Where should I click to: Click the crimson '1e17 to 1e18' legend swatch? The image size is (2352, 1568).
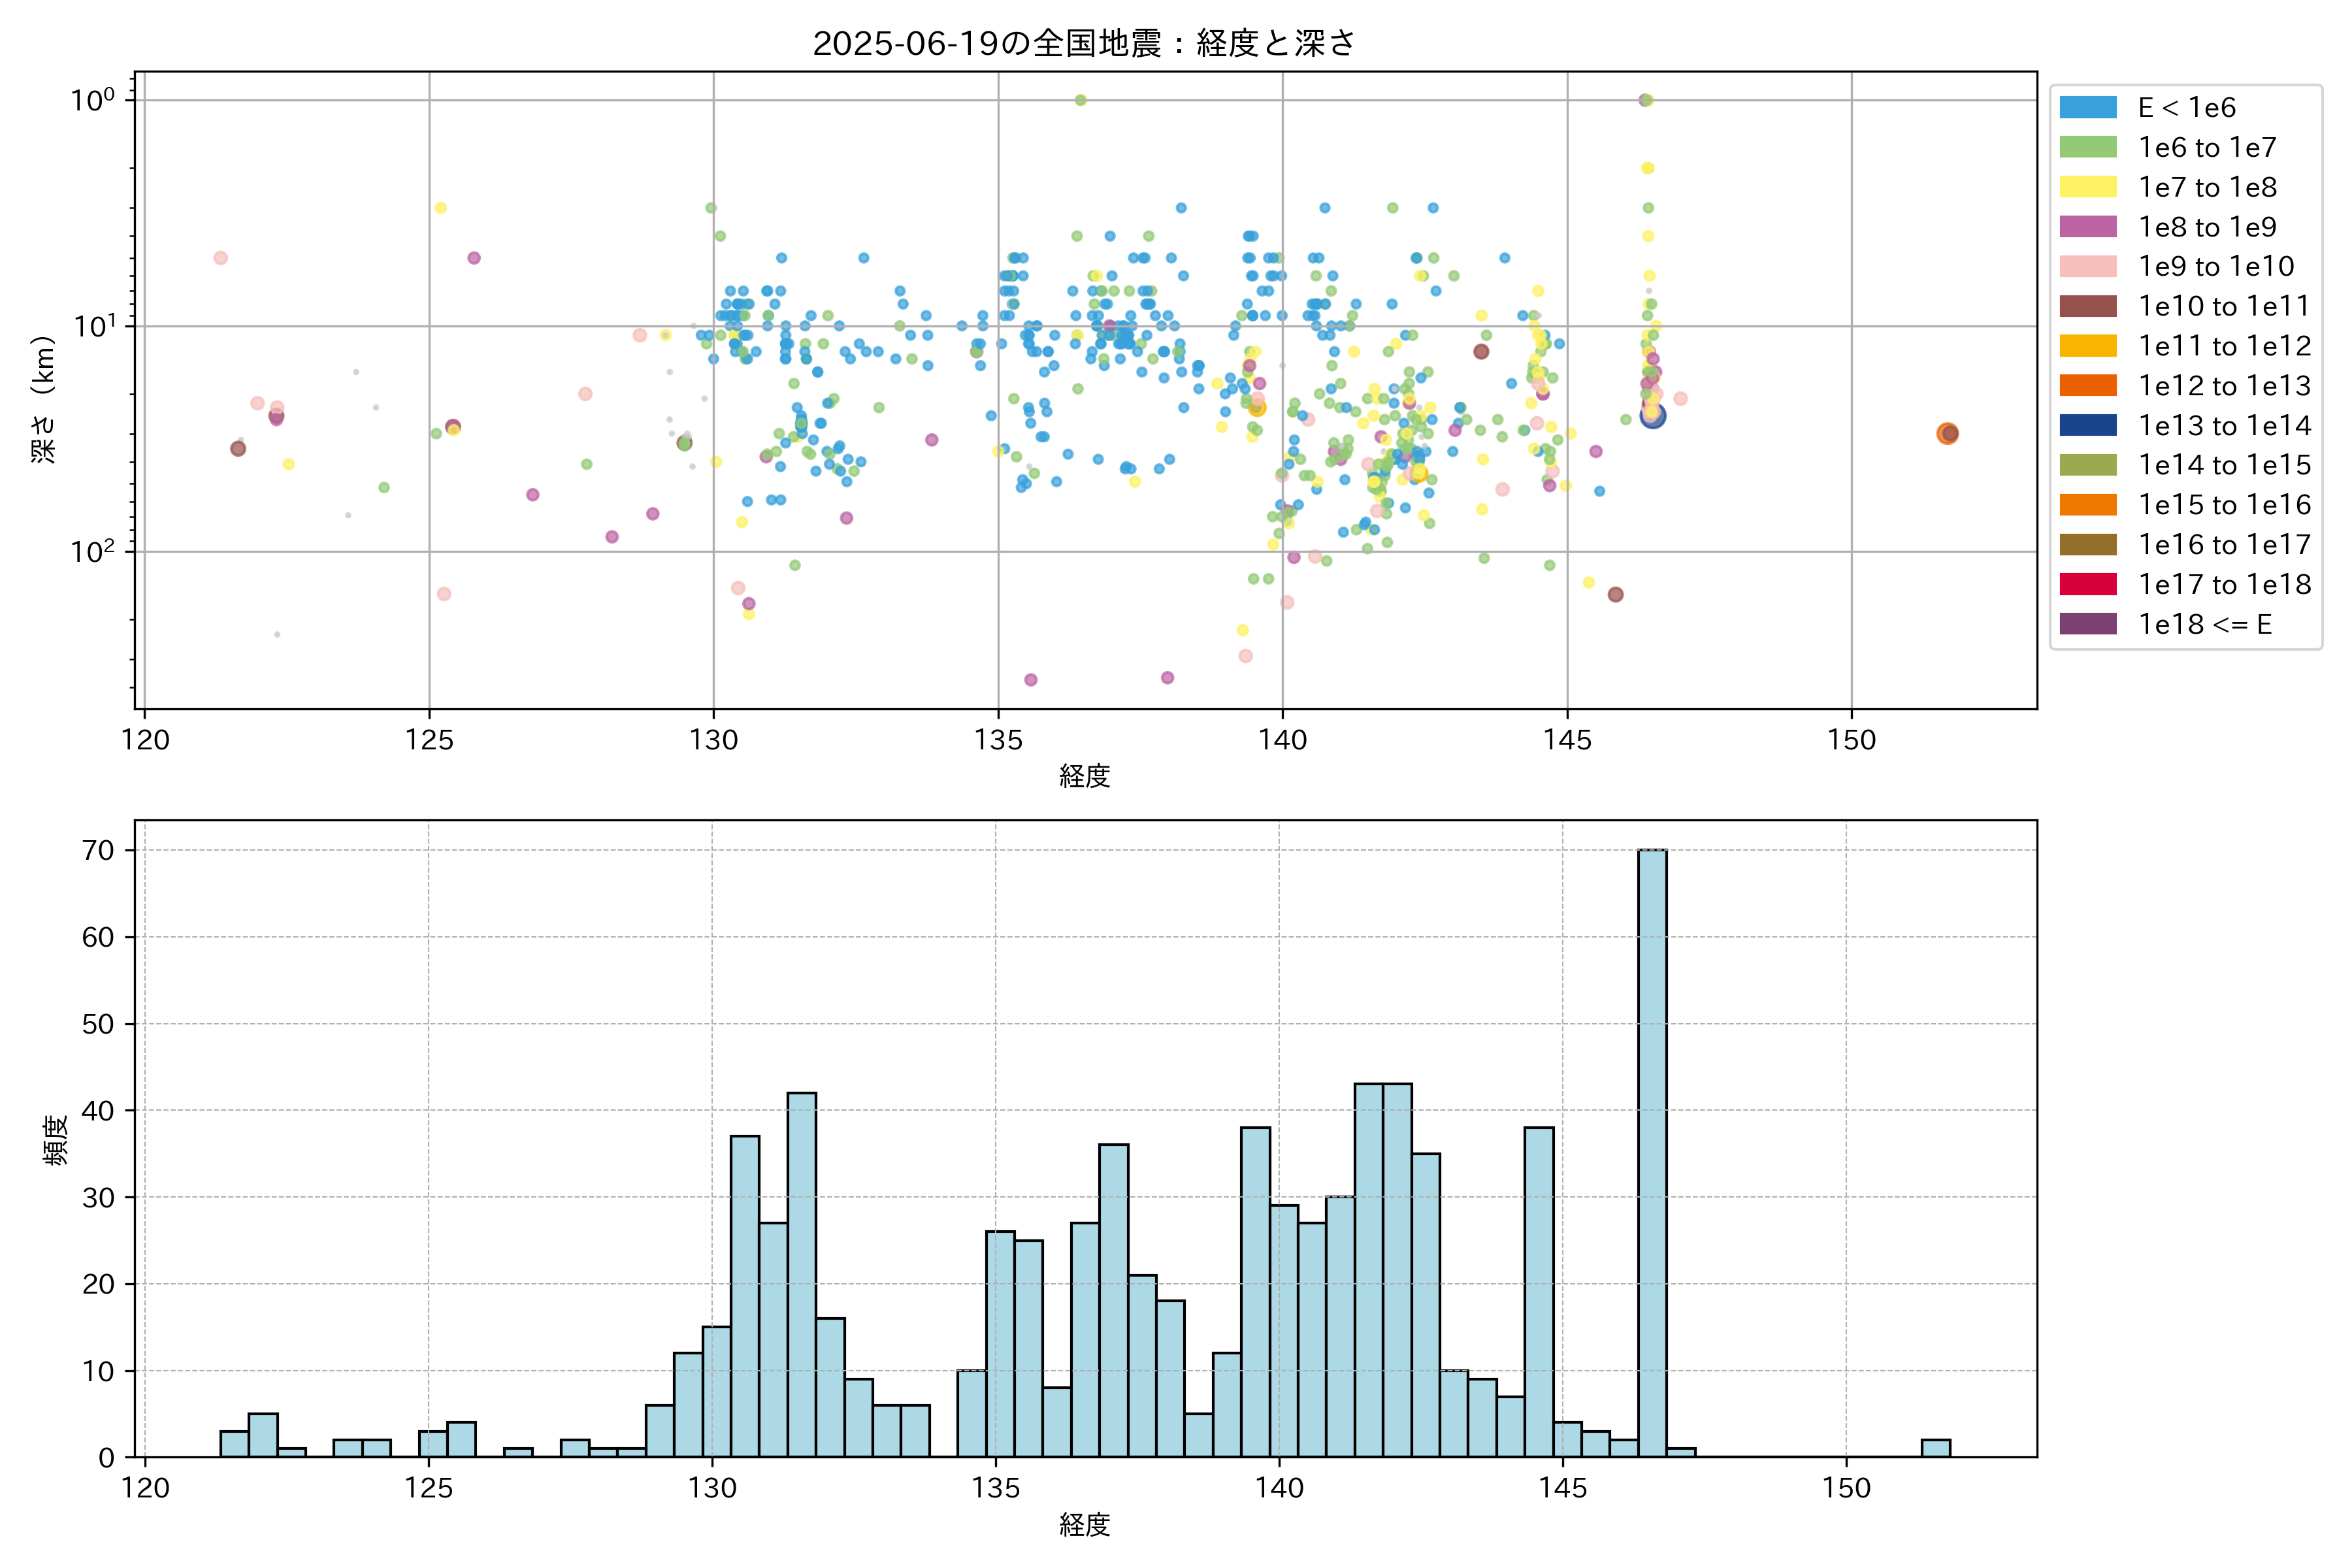[2088, 584]
